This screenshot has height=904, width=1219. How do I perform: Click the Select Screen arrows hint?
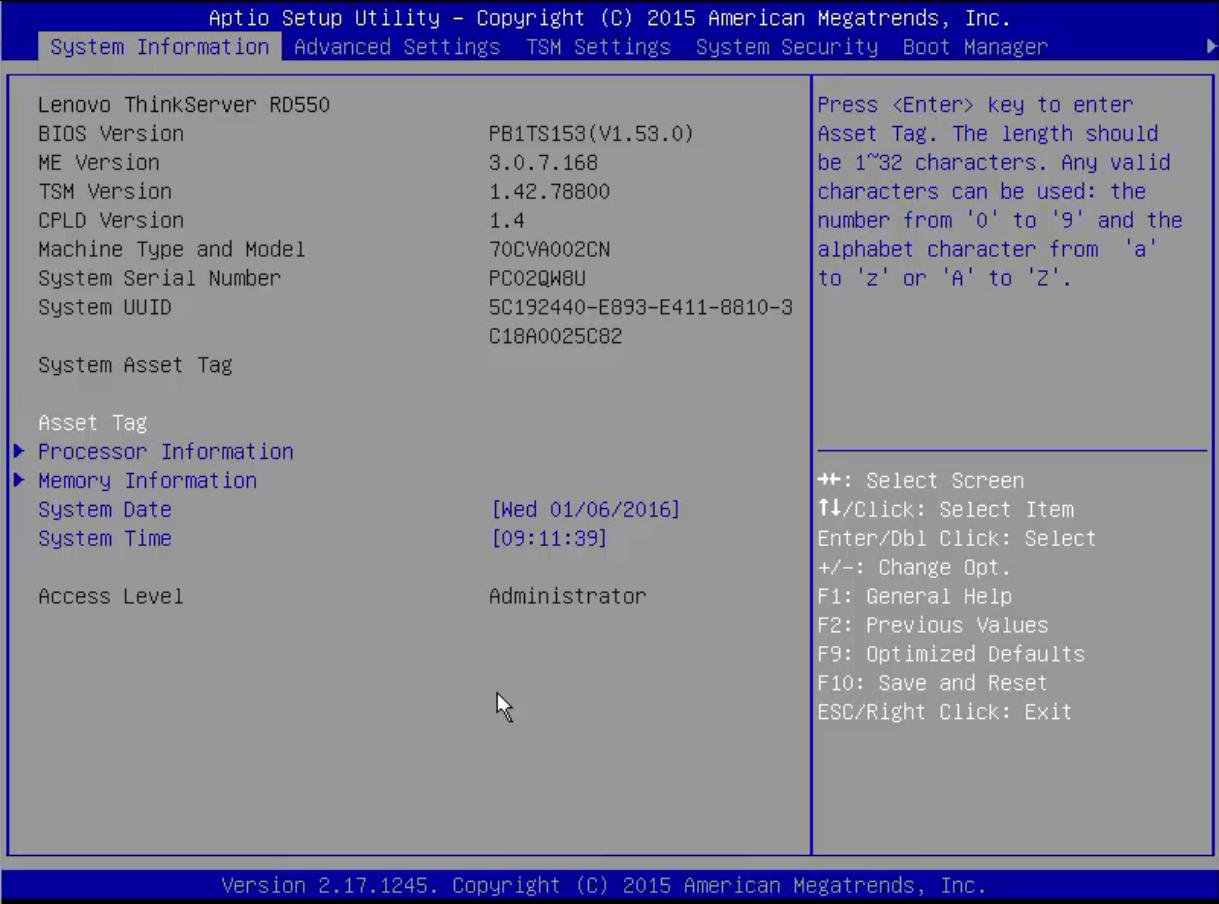point(921,480)
